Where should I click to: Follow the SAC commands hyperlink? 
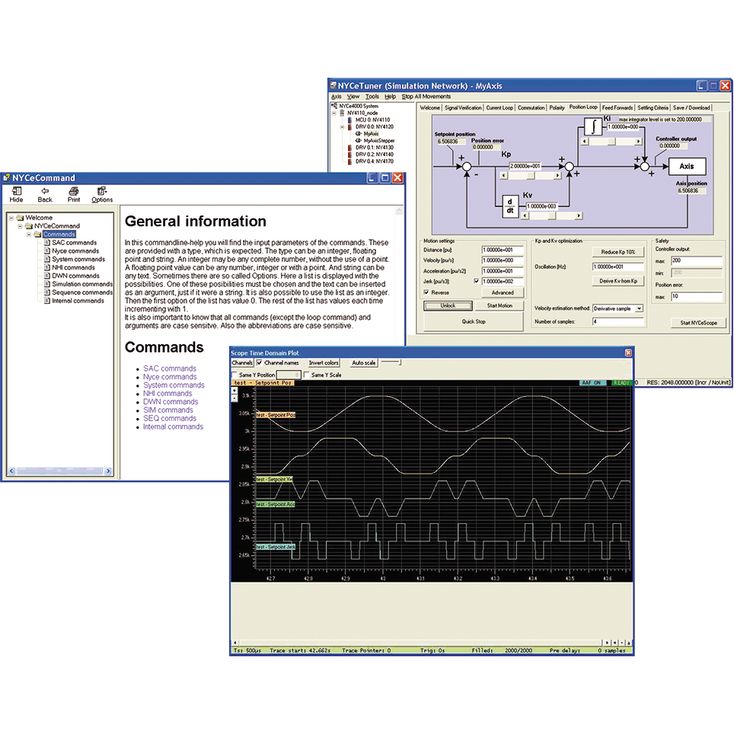tap(169, 368)
